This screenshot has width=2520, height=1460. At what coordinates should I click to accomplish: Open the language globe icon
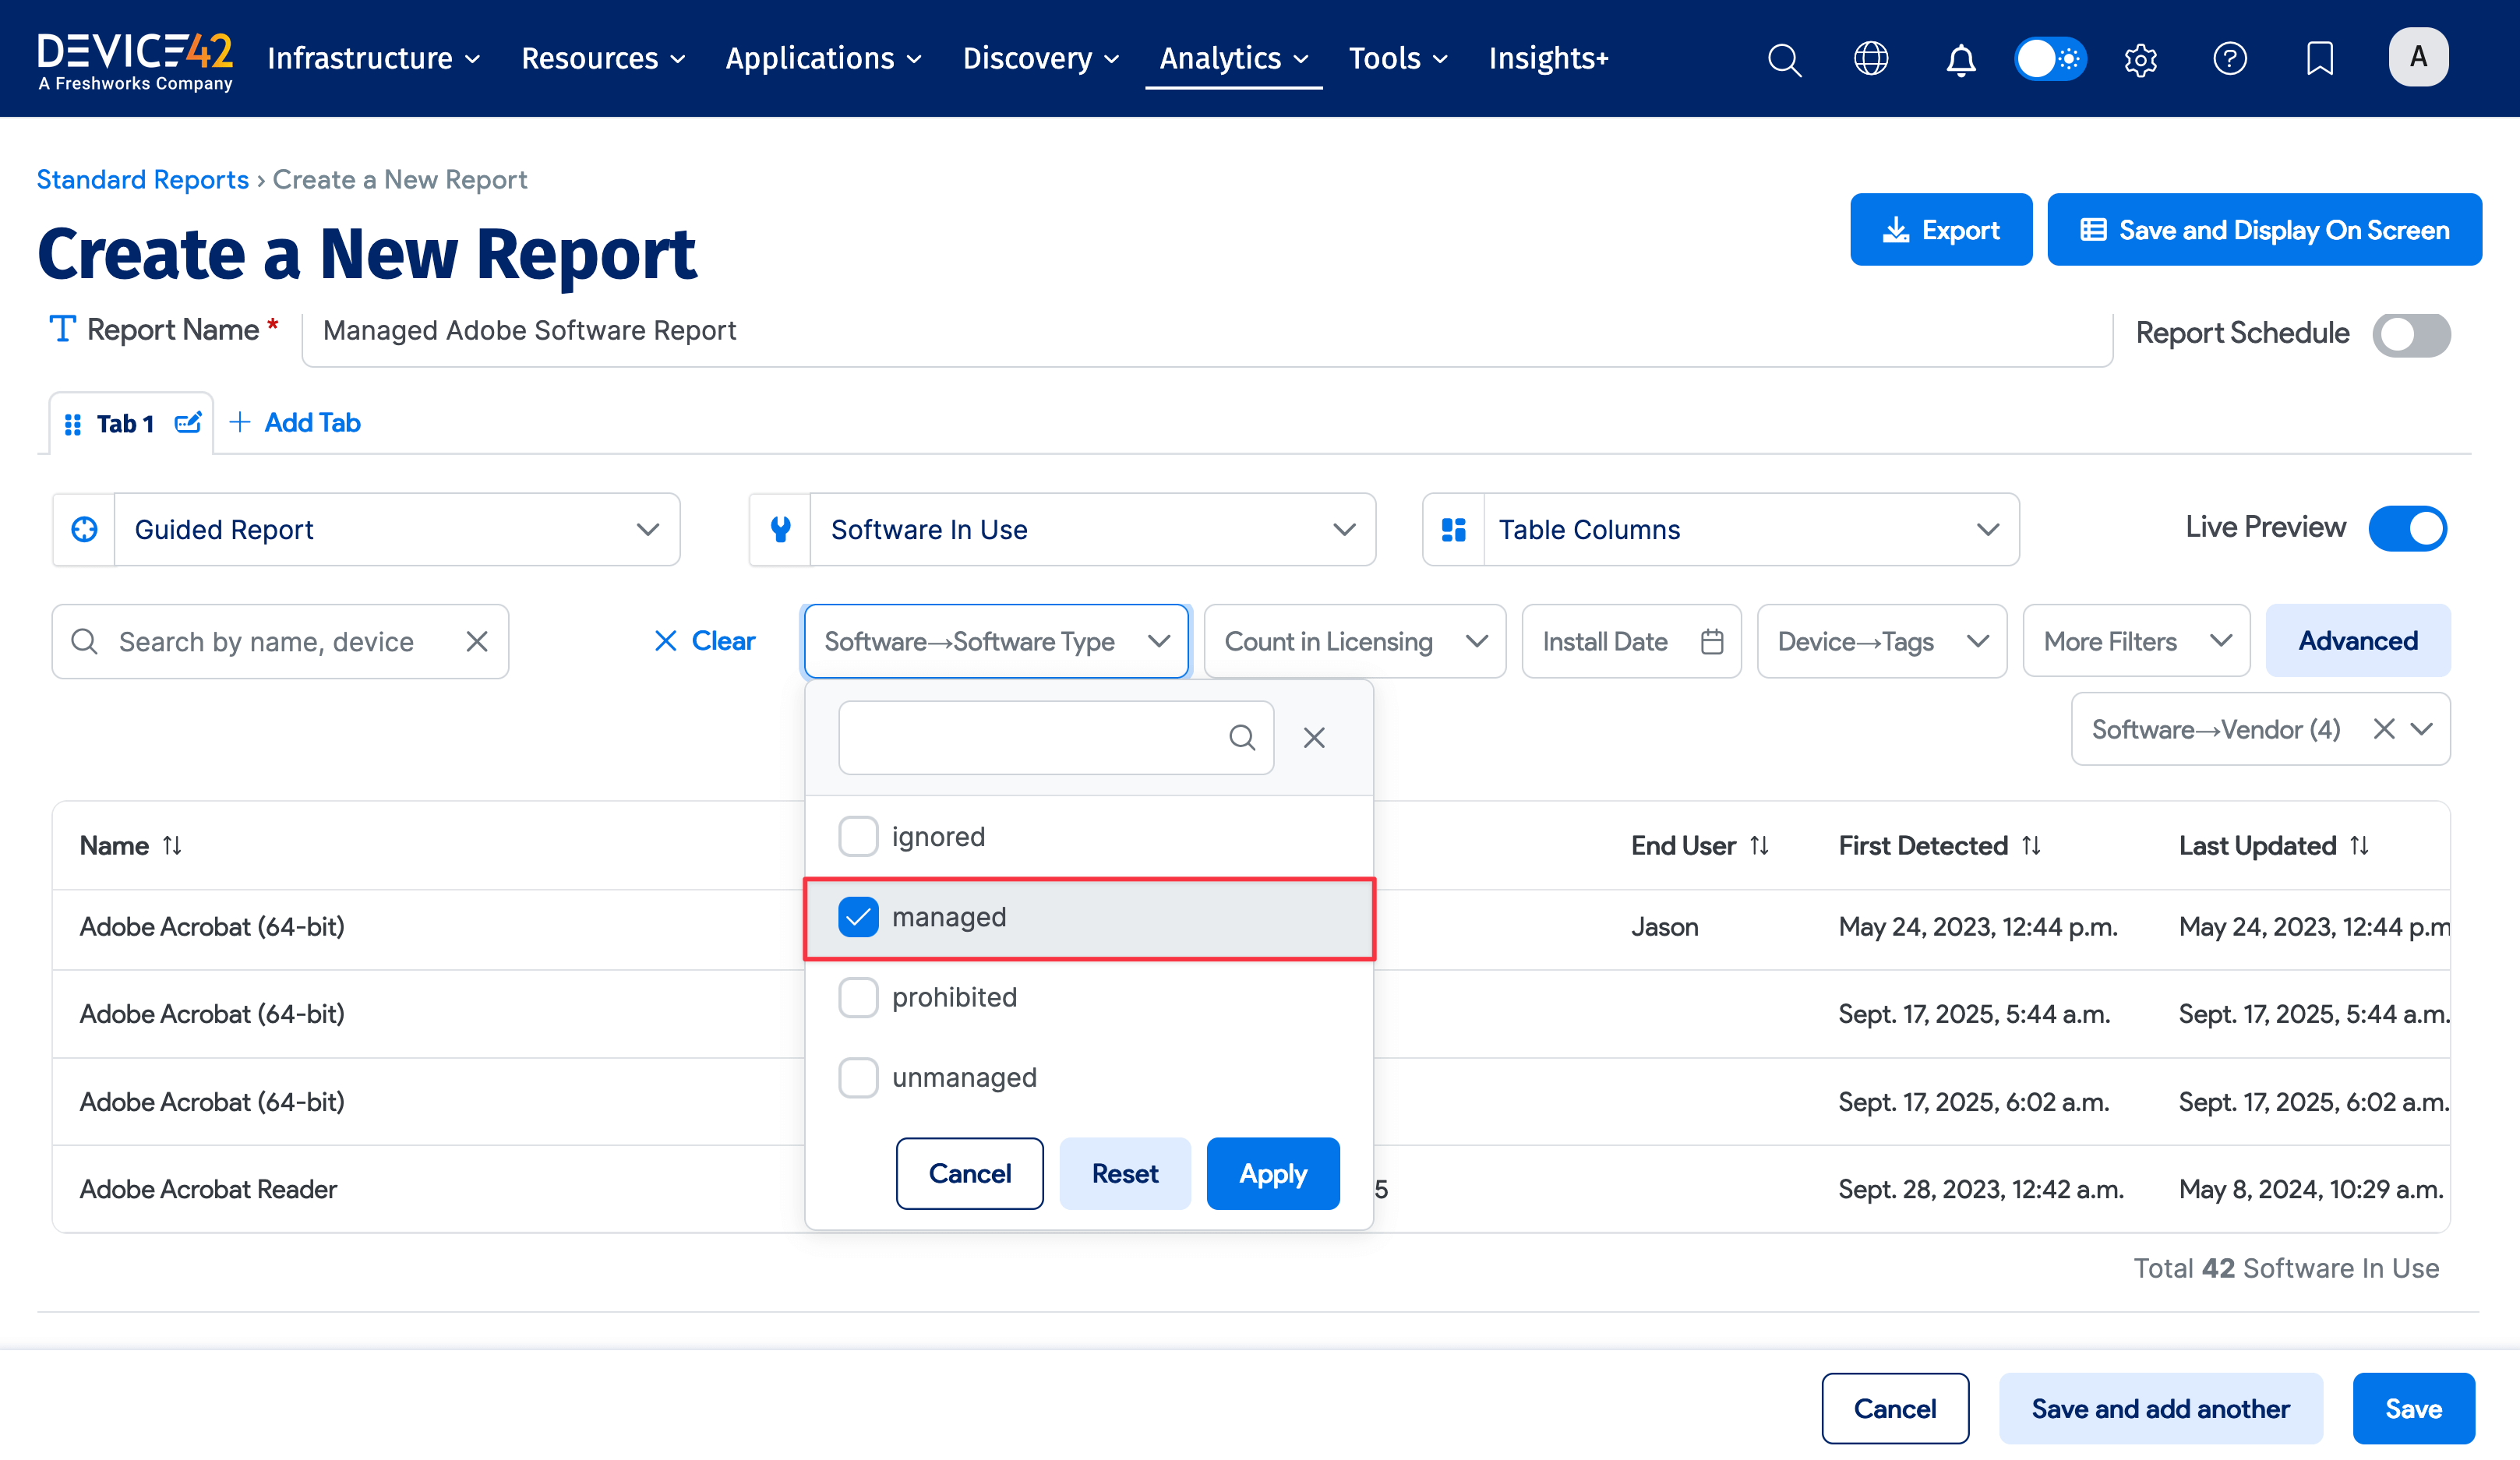[x=1871, y=59]
